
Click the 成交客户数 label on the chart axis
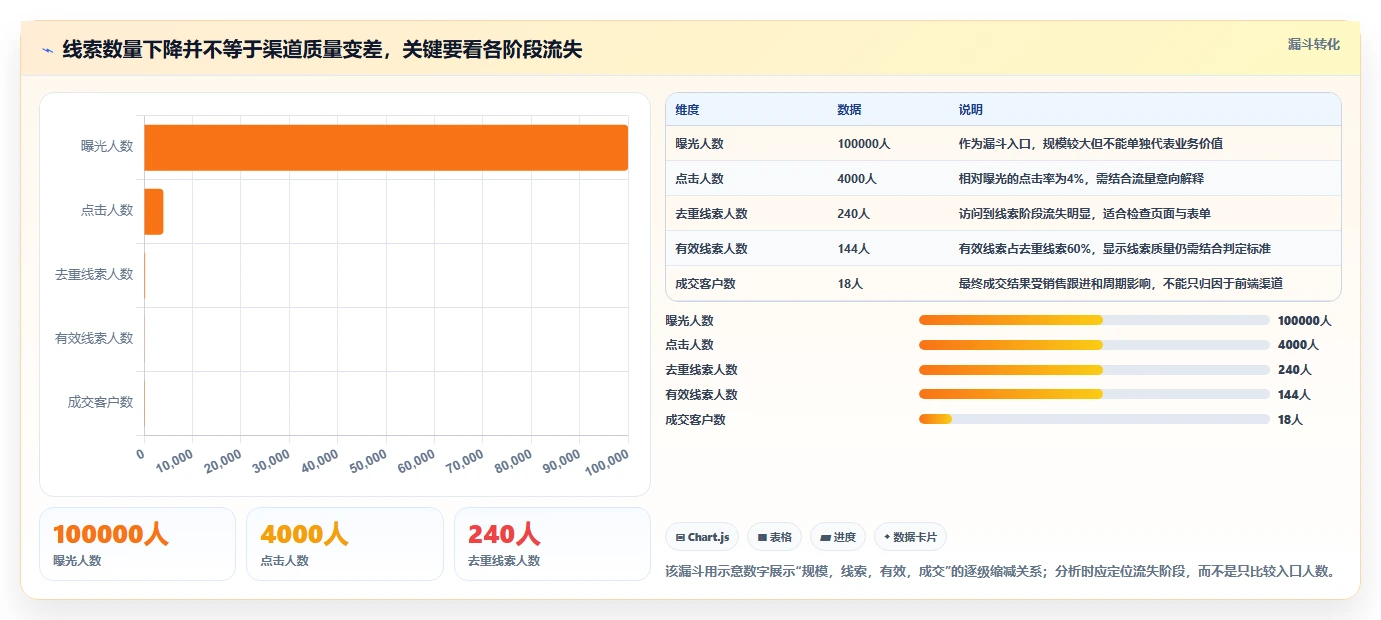coord(100,402)
